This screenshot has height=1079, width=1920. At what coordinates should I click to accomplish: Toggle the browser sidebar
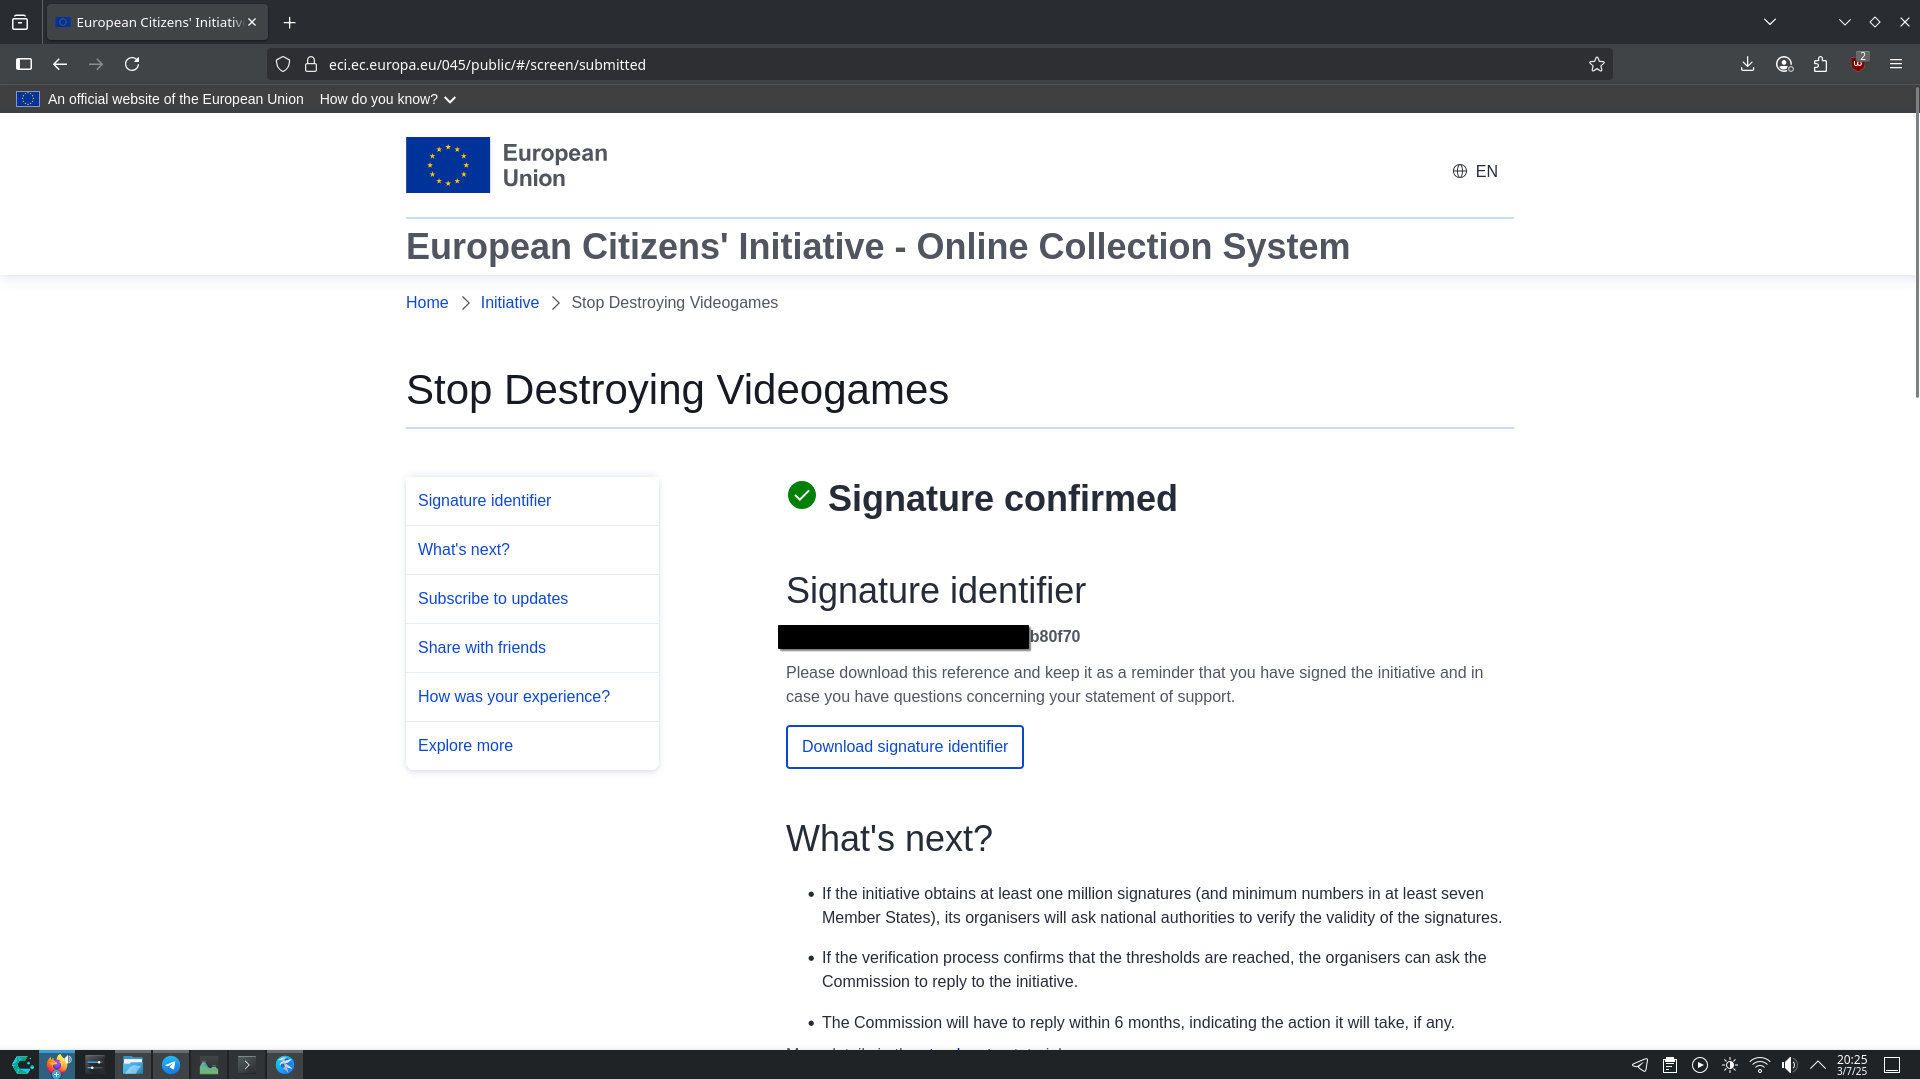[x=24, y=64]
